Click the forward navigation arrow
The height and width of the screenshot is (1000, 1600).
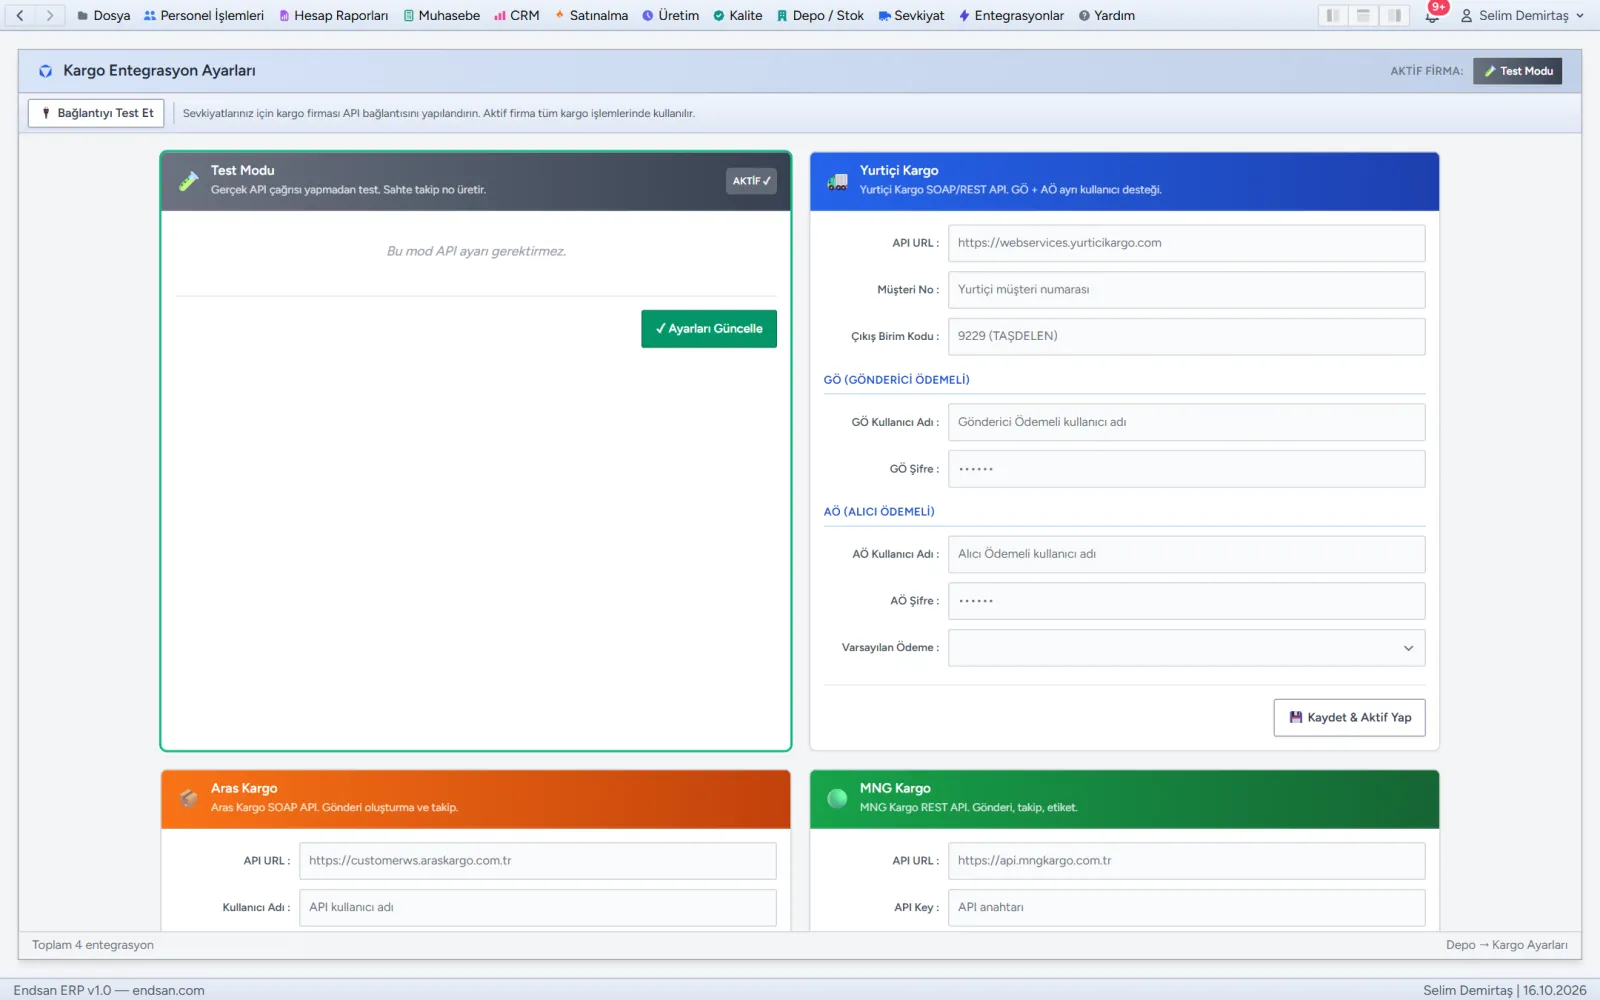point(50,15)
